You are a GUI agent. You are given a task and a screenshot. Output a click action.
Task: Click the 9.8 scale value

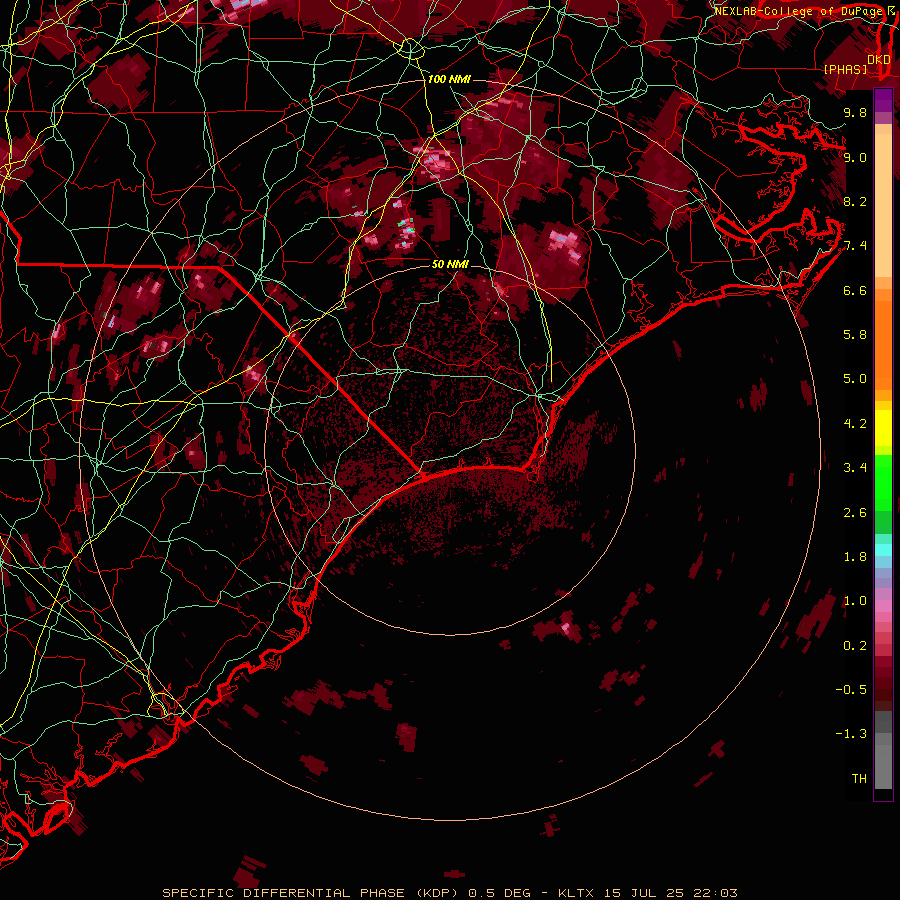pyautogui.click(x=855, y=113)
